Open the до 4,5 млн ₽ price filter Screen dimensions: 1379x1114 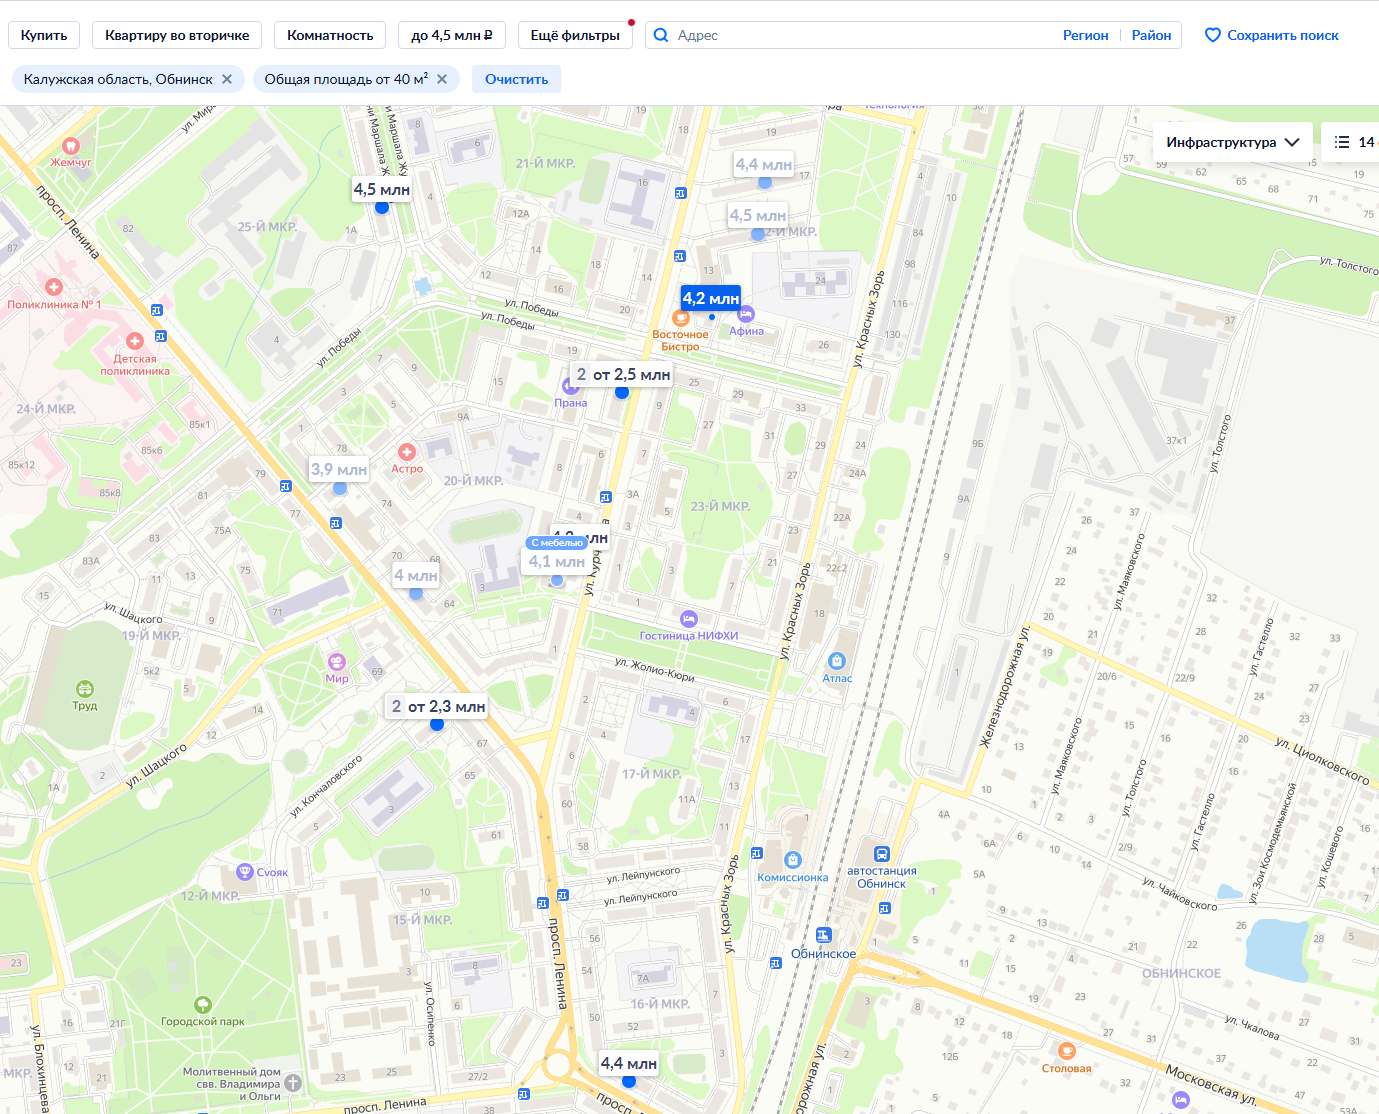coord(452,35)
